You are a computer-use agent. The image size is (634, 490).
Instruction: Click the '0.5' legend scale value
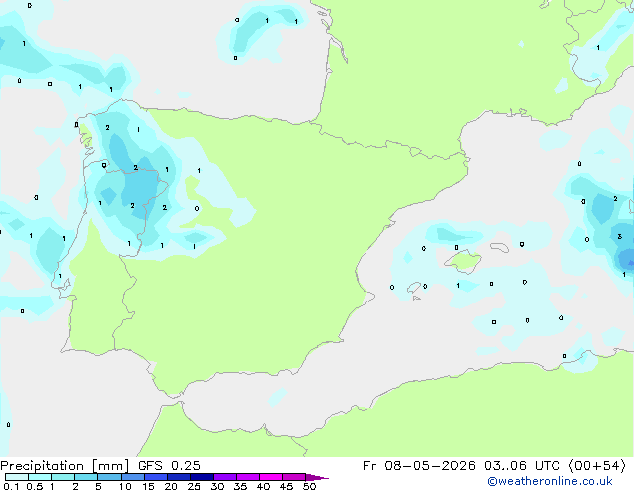pyautogui.click(x=34, y=486)
